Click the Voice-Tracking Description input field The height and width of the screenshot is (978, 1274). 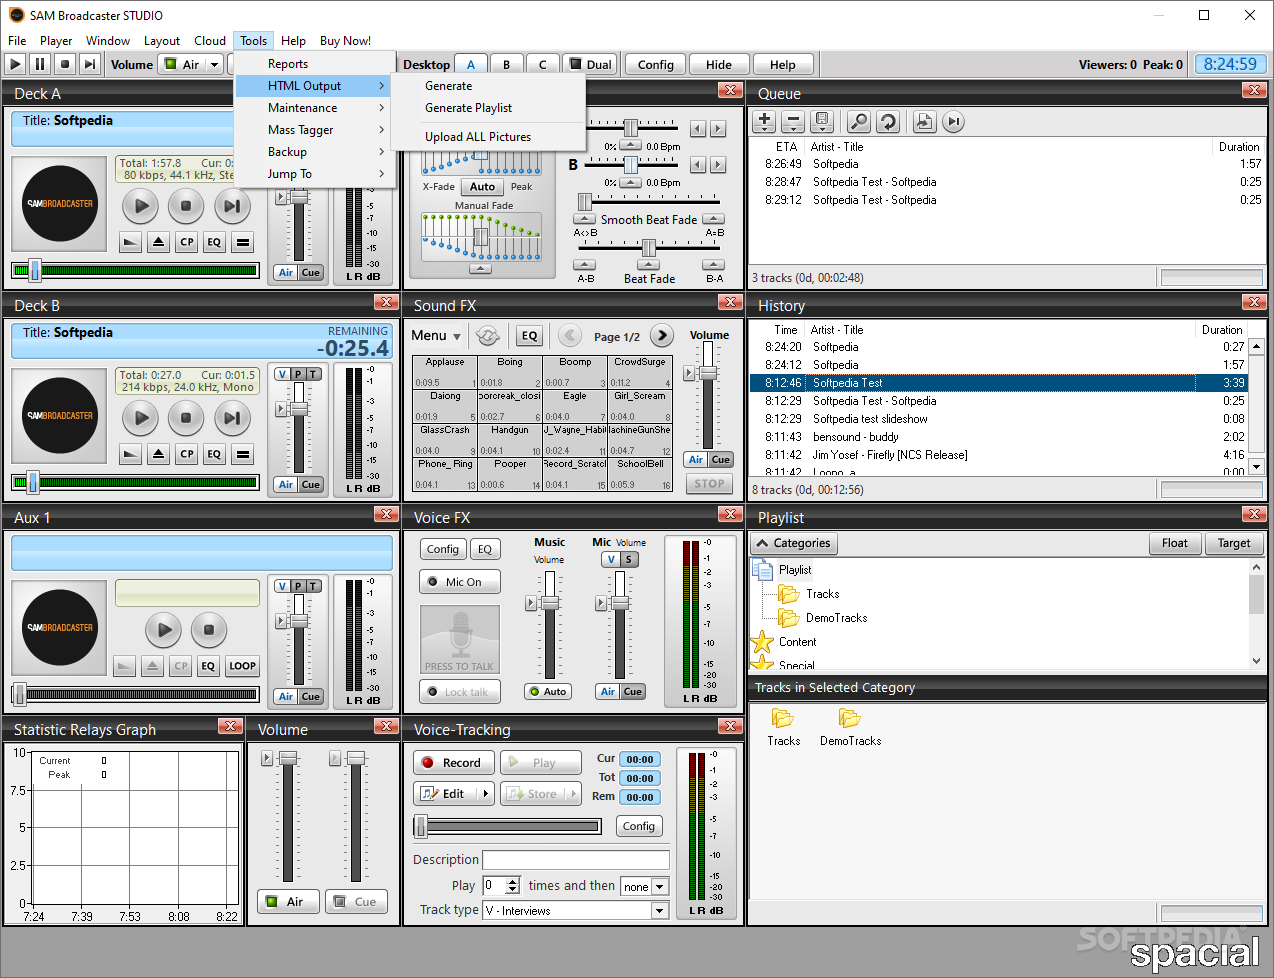click(576, 860)
